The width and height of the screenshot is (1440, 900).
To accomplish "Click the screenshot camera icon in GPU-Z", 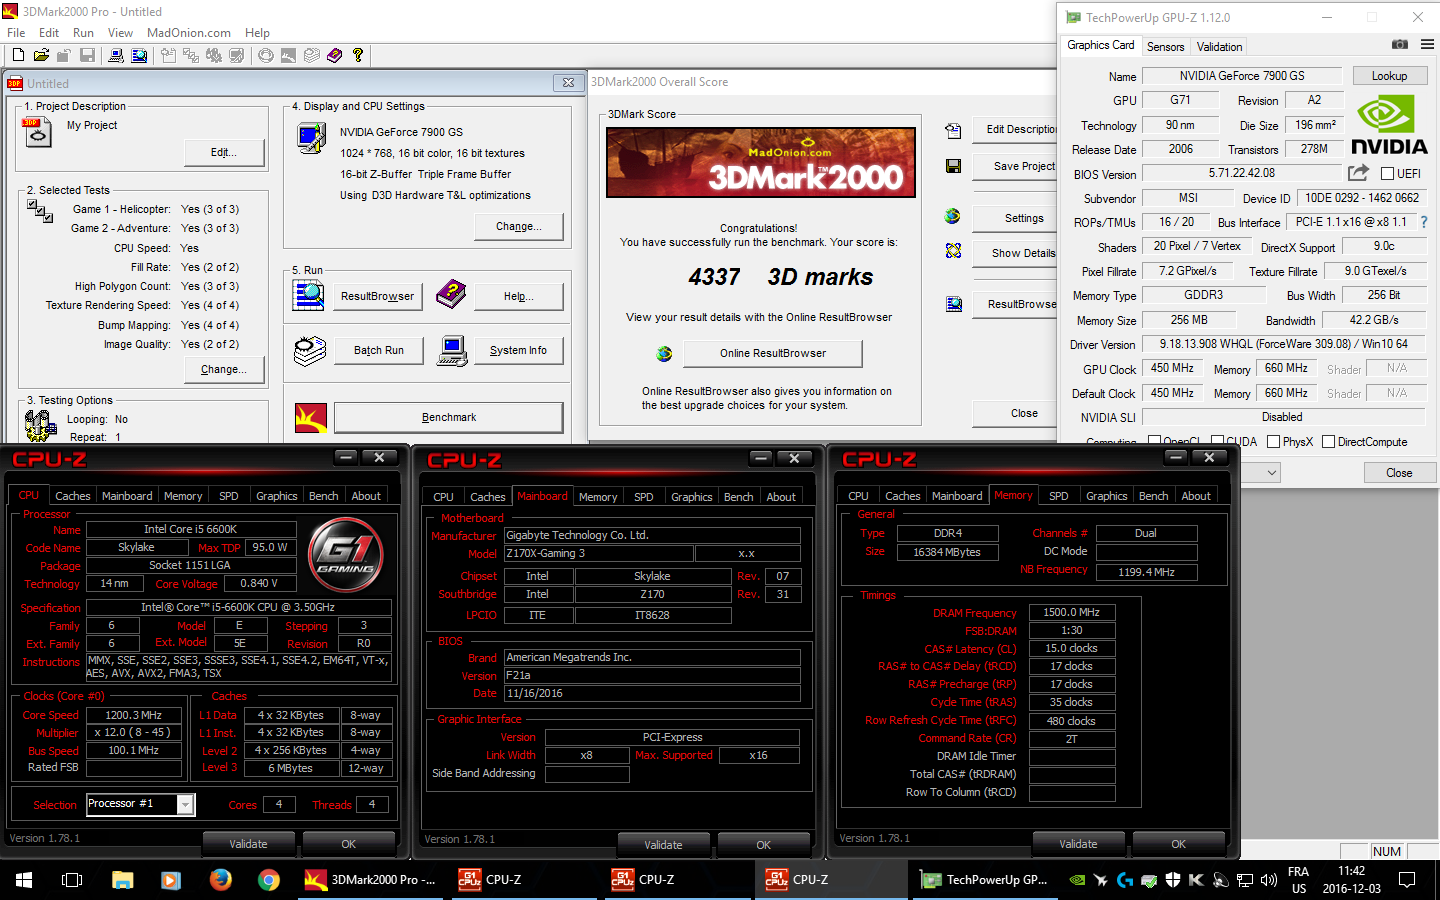I will pyautogui.click(x=1400, y=45).
